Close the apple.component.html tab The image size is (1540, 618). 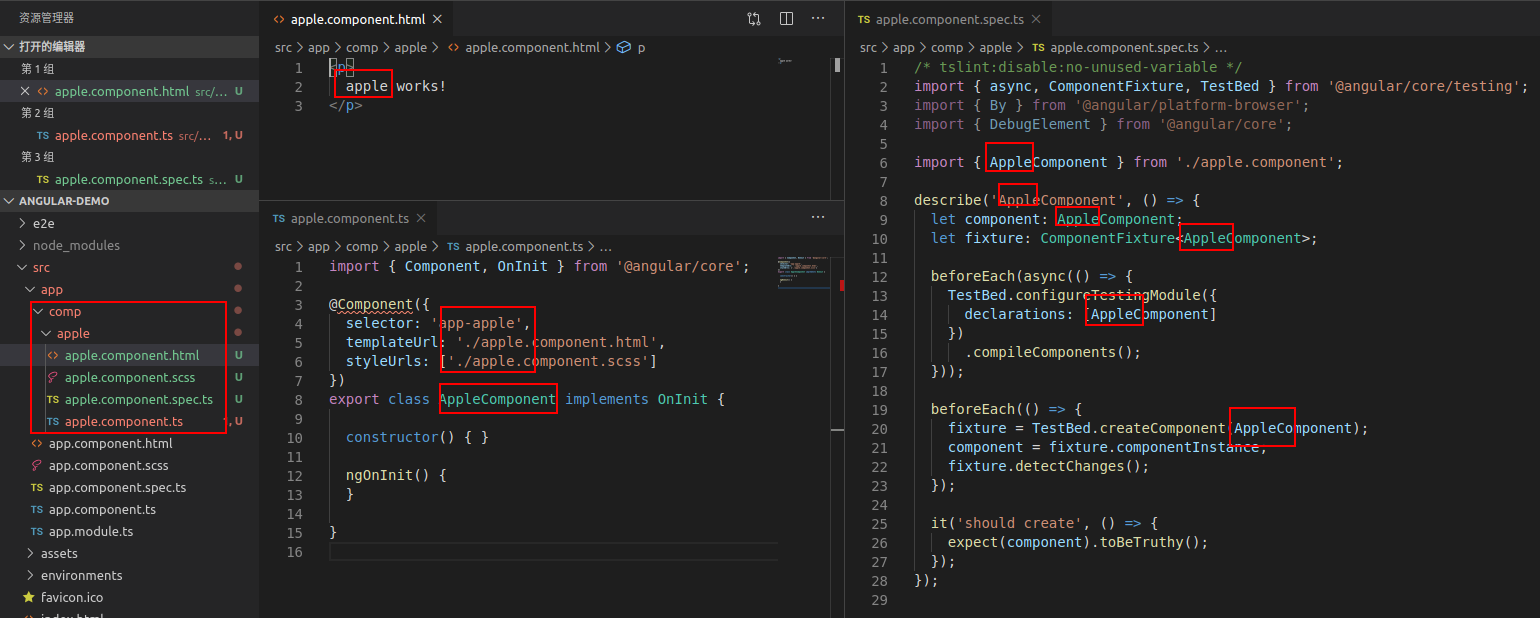[438, 19]
